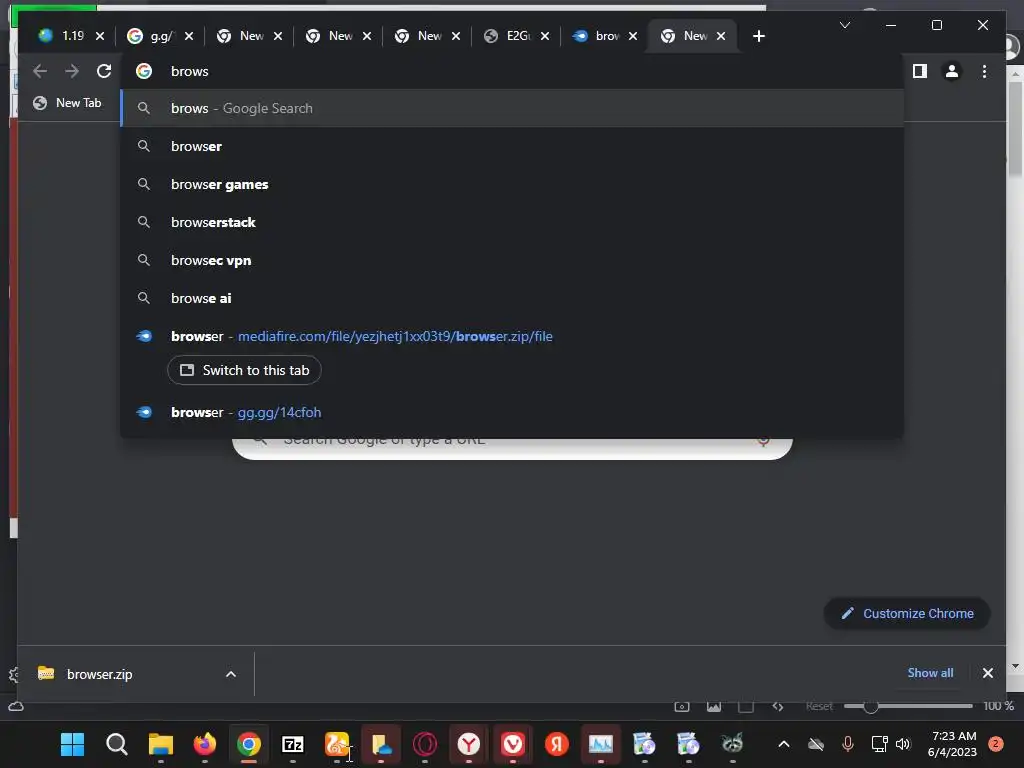Open Yandex Browser Y icon in taskbar

(468, 744)
